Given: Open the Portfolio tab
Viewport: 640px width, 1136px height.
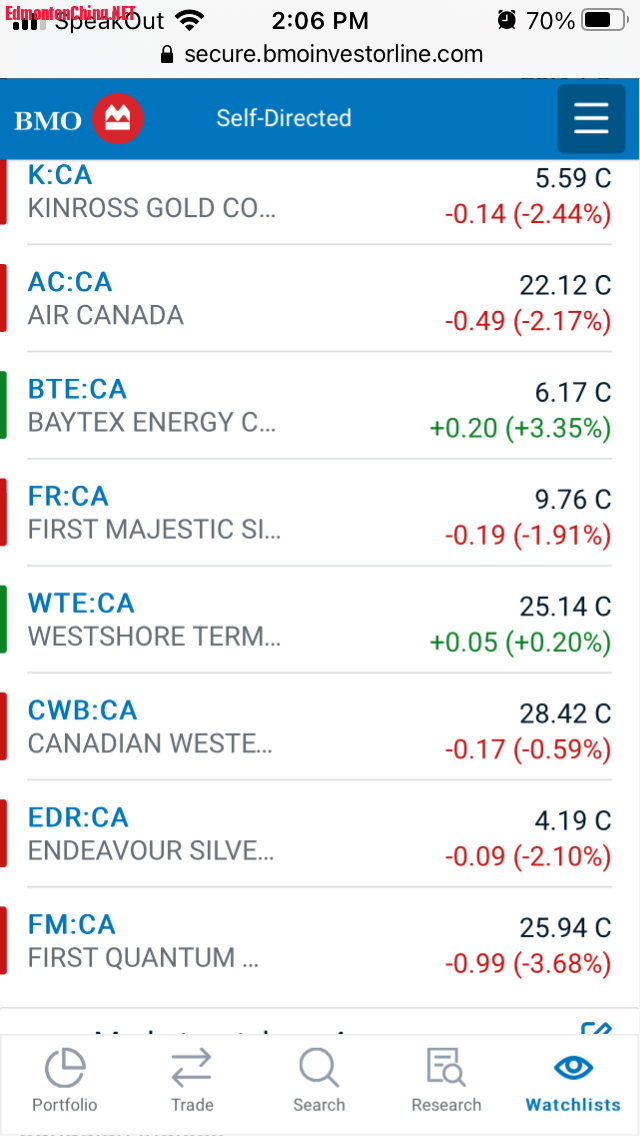Looking at the screenshot, I should (x=65, y=1080).
